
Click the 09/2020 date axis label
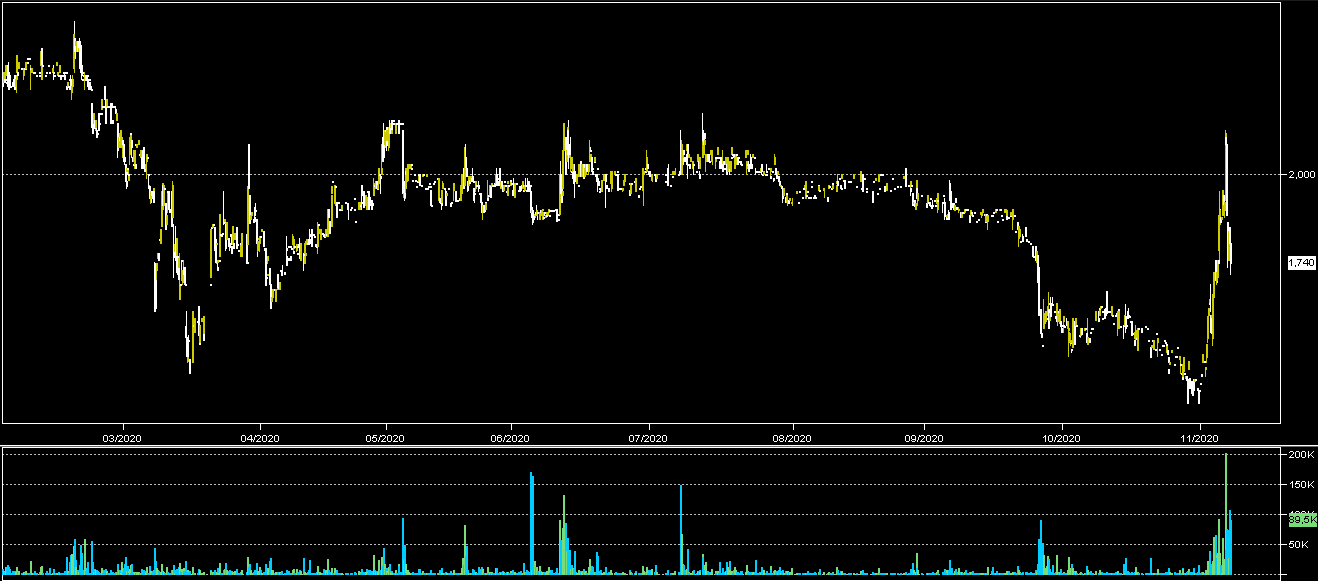point(924,437)
